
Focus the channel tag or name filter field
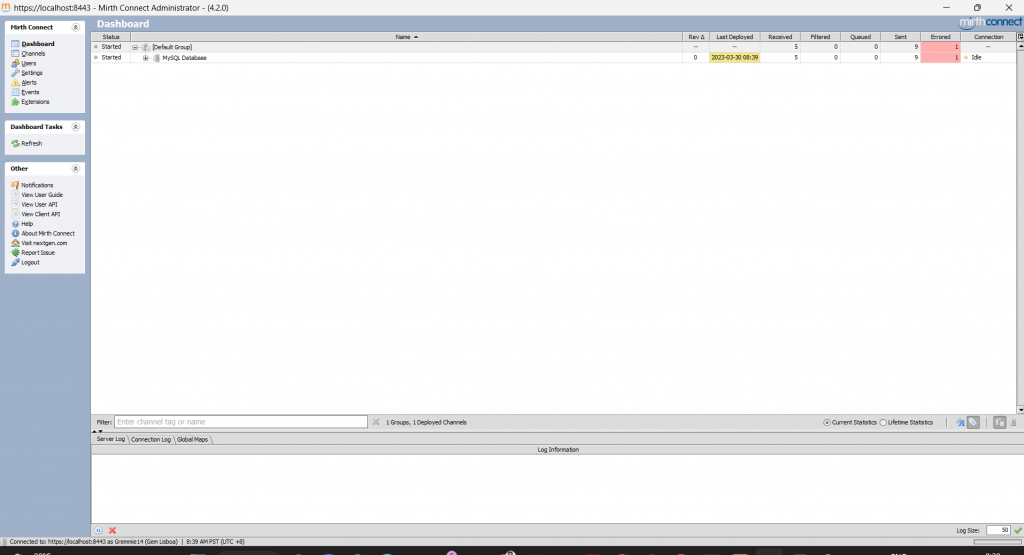tap(241, 422)
